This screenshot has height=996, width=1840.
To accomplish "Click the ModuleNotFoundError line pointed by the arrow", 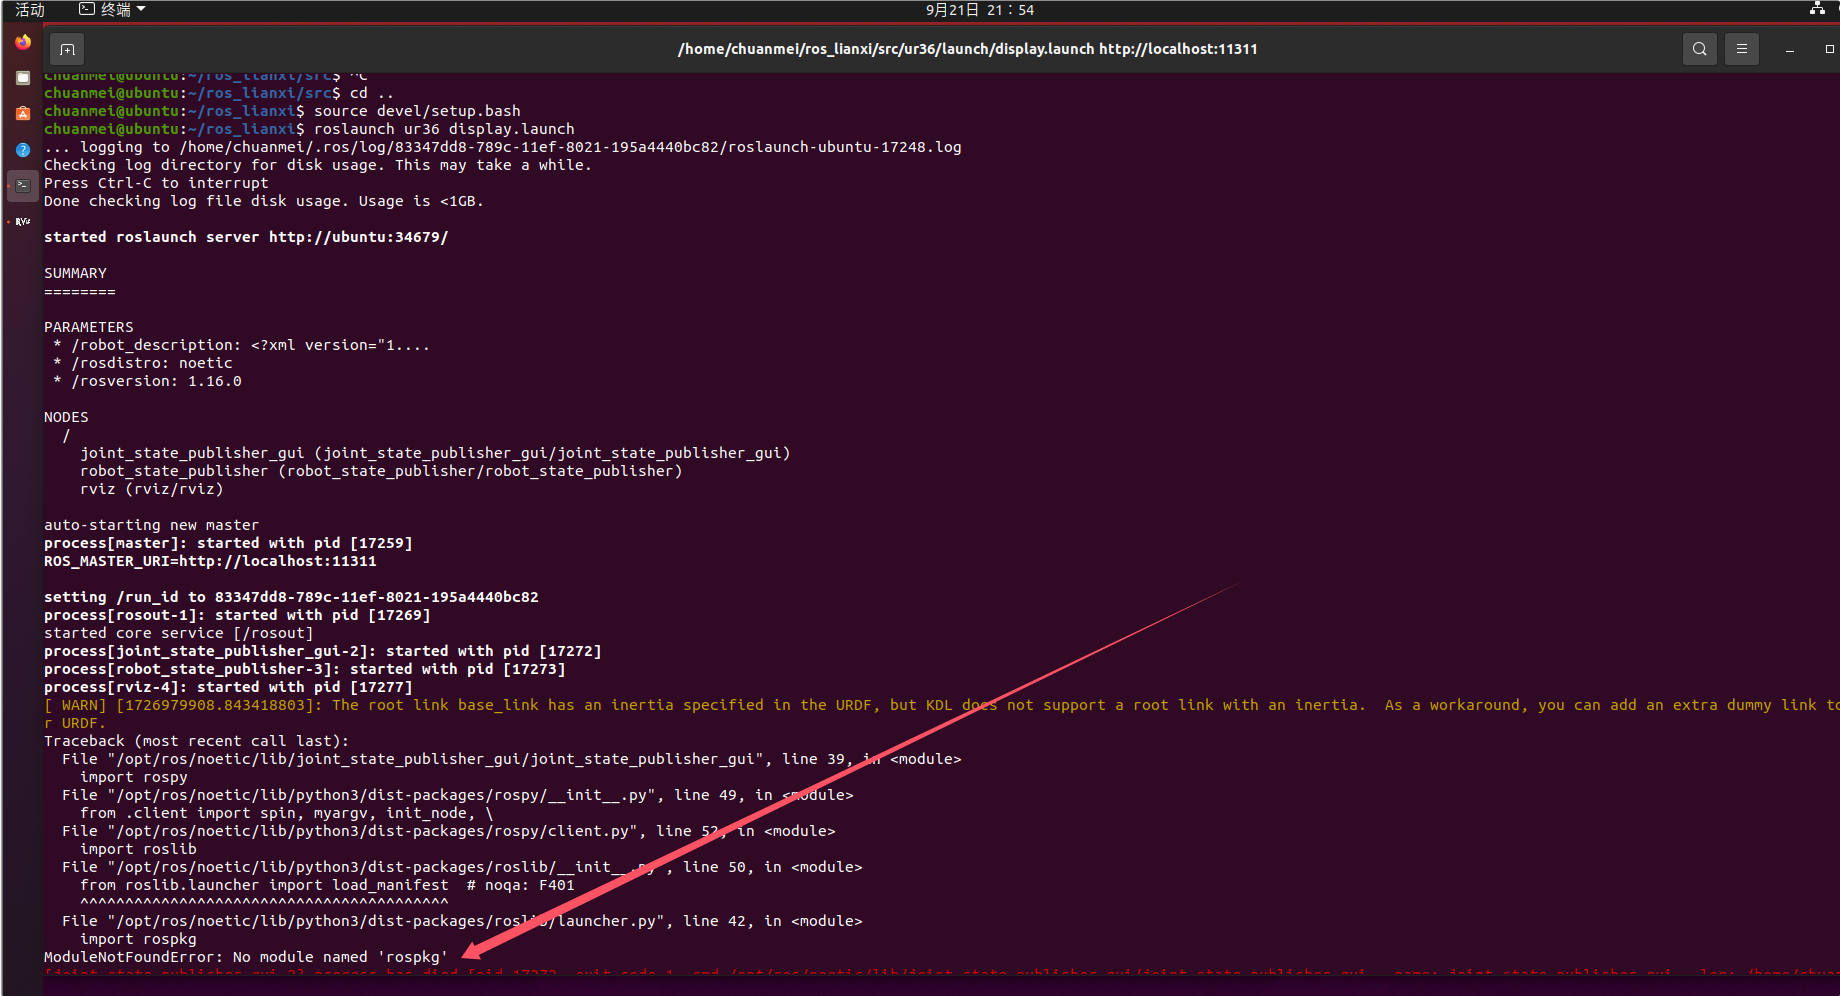I will [245, 956].
